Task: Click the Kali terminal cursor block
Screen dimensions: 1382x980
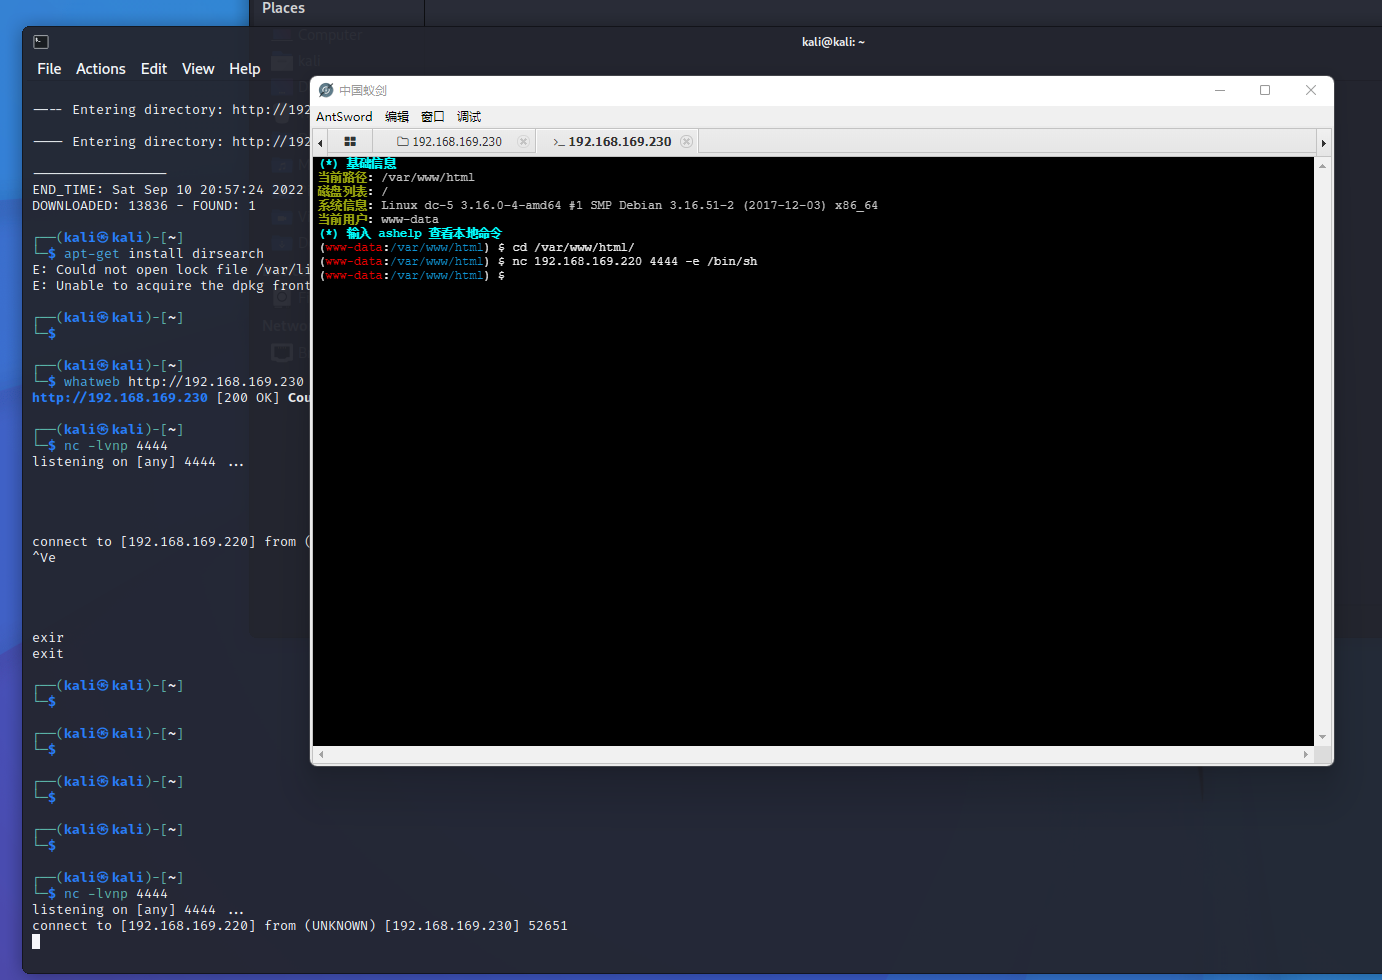Action: tap(36, 942)
